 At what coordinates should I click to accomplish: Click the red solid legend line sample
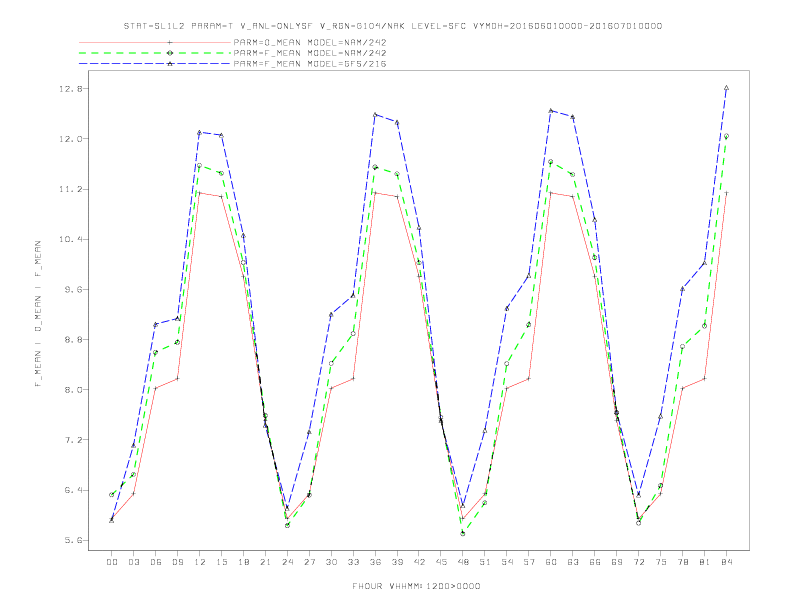[x=155, y=42]
